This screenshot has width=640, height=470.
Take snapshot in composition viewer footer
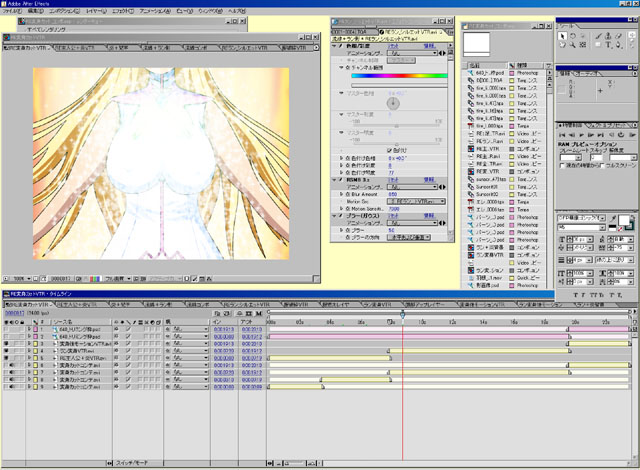(79, 279)
